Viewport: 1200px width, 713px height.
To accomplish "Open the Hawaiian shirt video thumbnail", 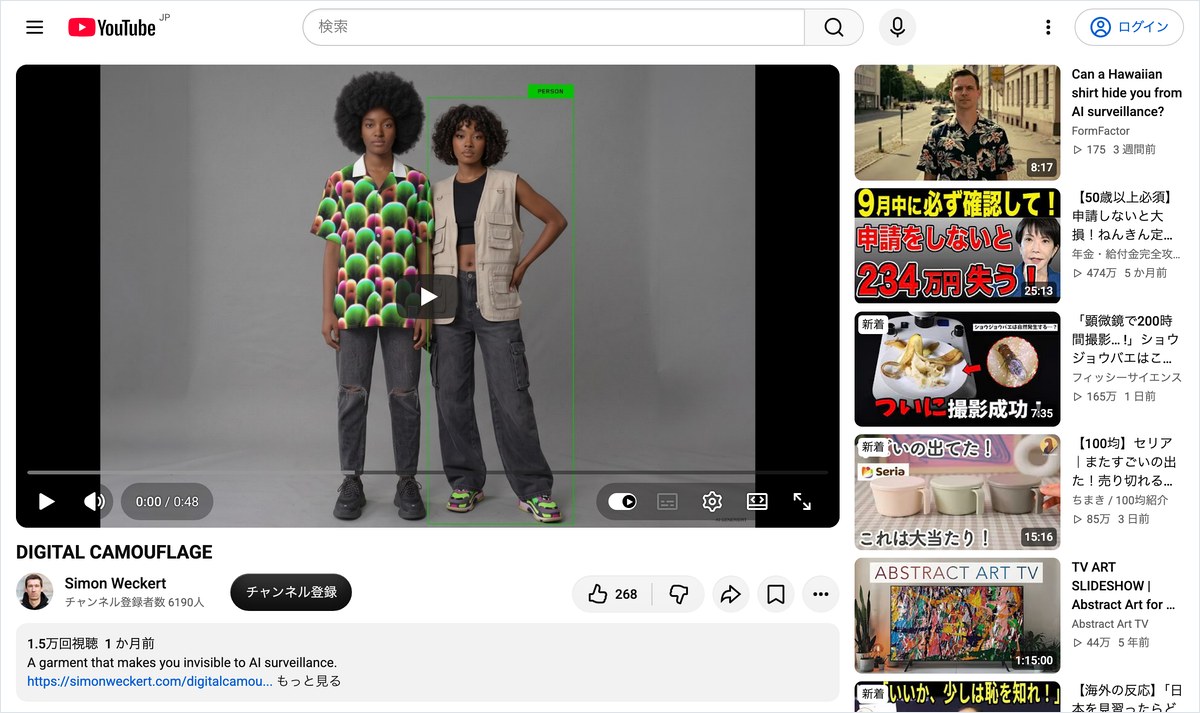I will pos(957,123).
